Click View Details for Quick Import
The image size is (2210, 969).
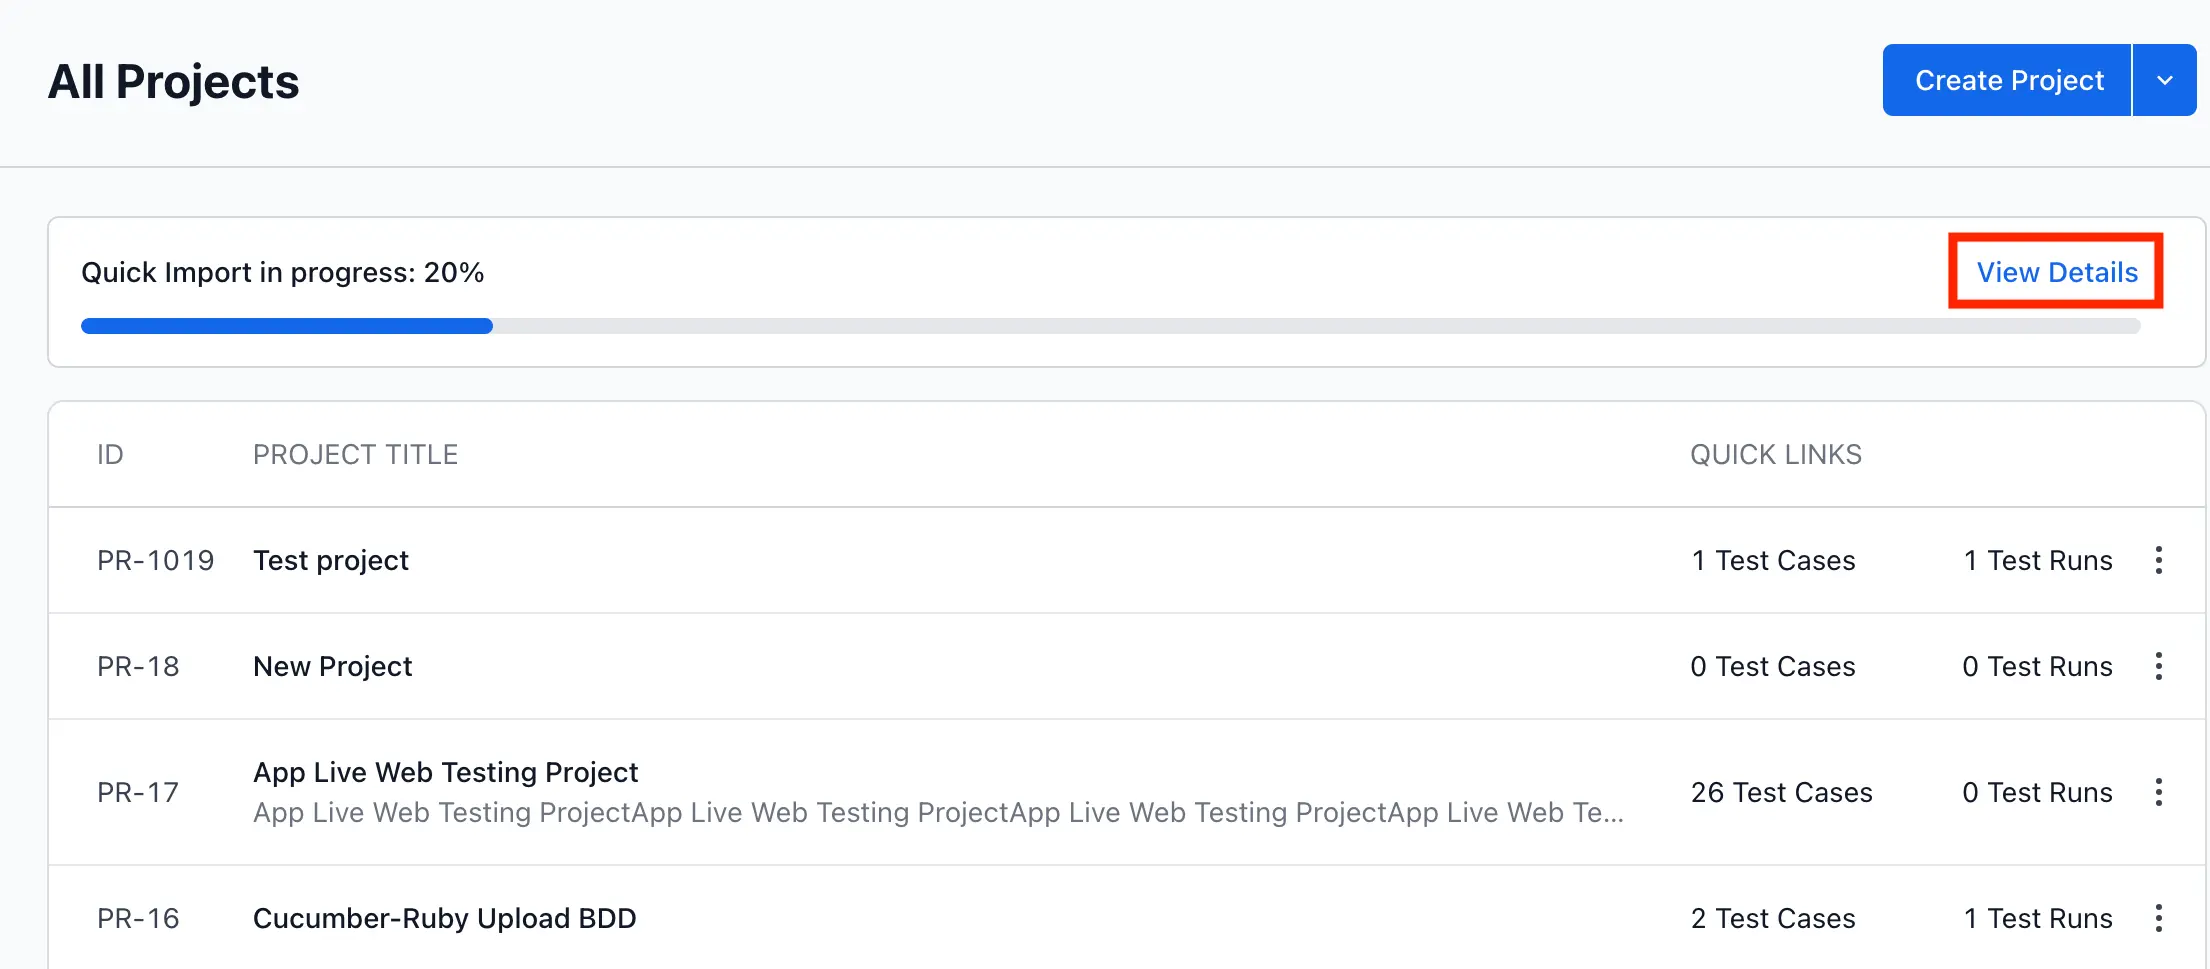(2056, 272)
